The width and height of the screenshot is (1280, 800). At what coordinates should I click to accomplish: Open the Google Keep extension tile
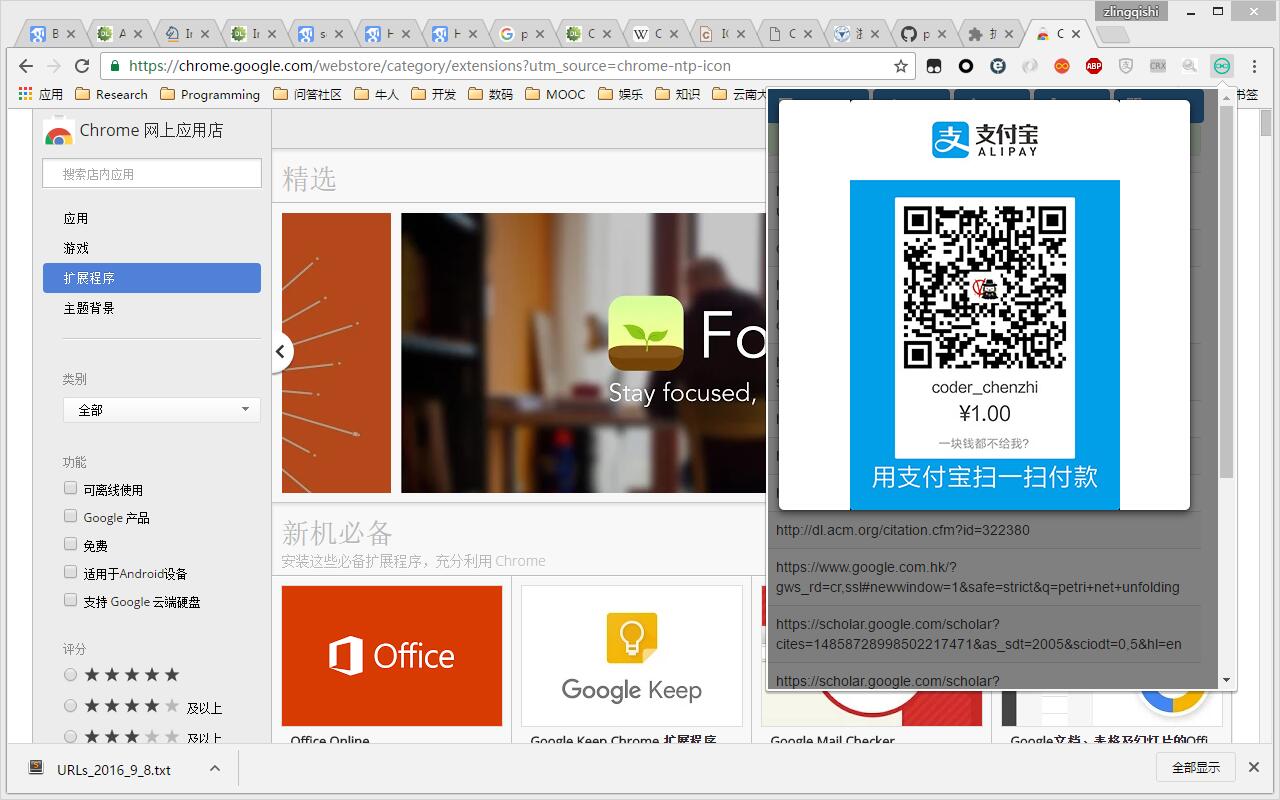632,656
